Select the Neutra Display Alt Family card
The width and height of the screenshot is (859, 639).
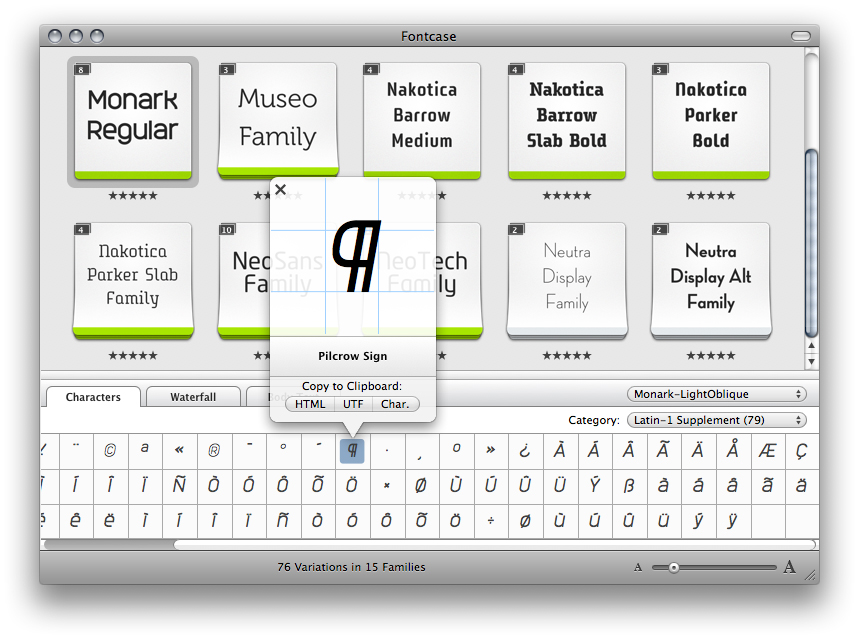(711, 281)
